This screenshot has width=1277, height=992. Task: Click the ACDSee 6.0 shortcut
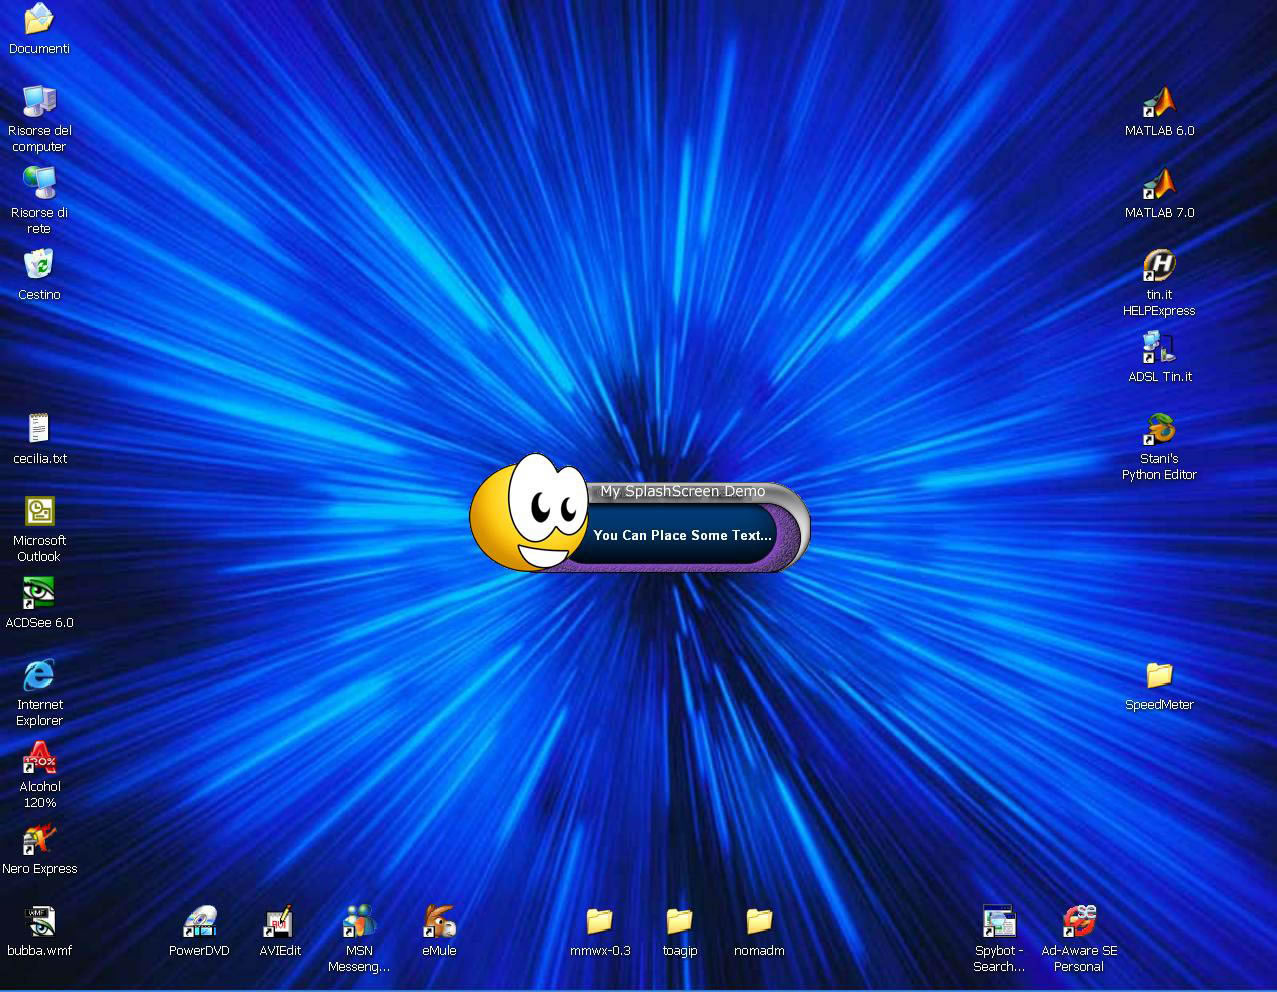[39, 595]
